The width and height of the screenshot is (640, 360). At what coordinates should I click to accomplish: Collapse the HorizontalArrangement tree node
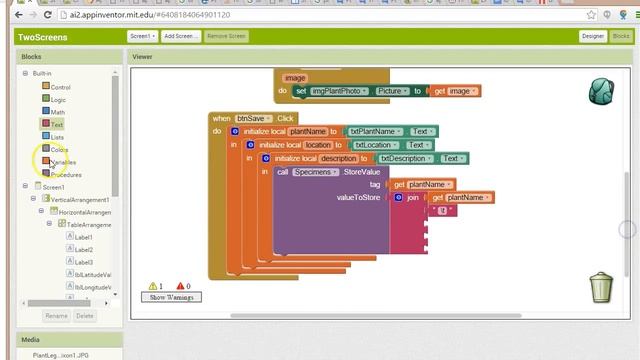coord(41,211)
